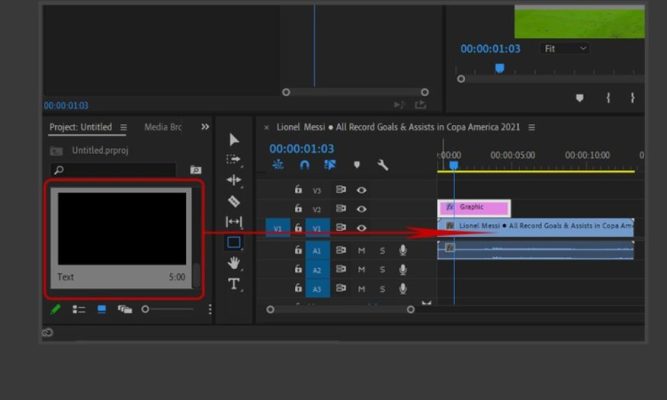Activate the Slip tool
Viewport: 667px width, 400px height.
[234, 221]
